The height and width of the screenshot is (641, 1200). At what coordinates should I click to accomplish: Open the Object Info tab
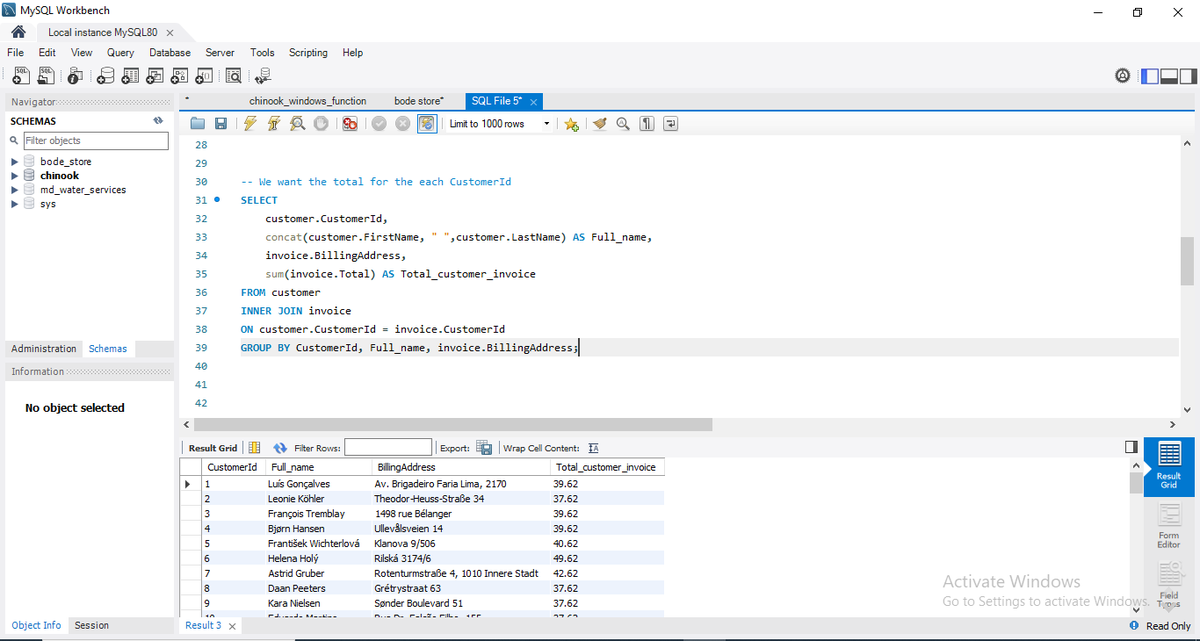click(x=36, y=625)
